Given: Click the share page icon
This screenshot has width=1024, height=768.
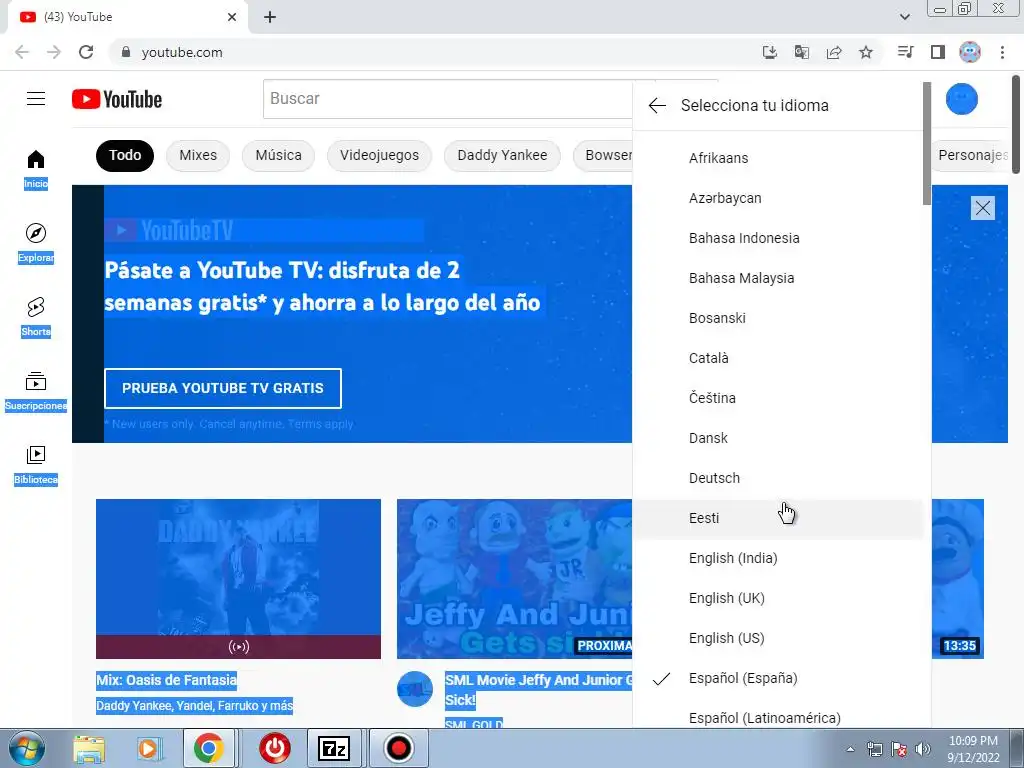Looking at the screenshot, I should 834,52.
